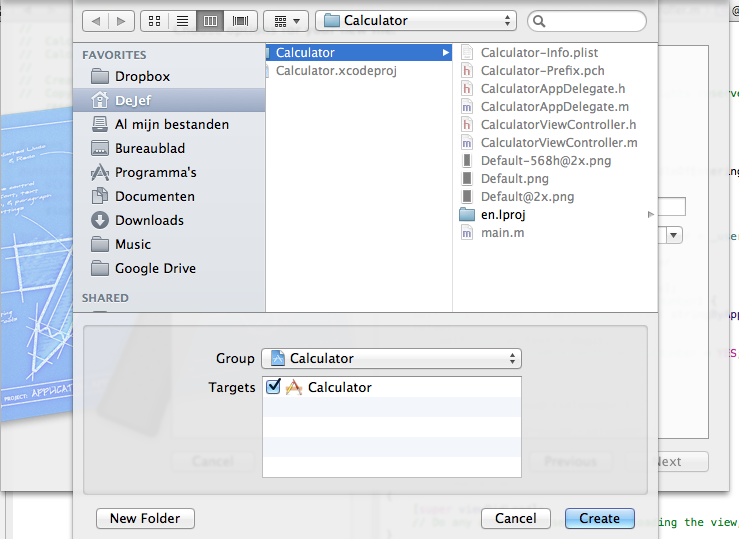This screenshot has height=539, width=739.
Task: Go forward in folder history
Action: coord(121,21)
